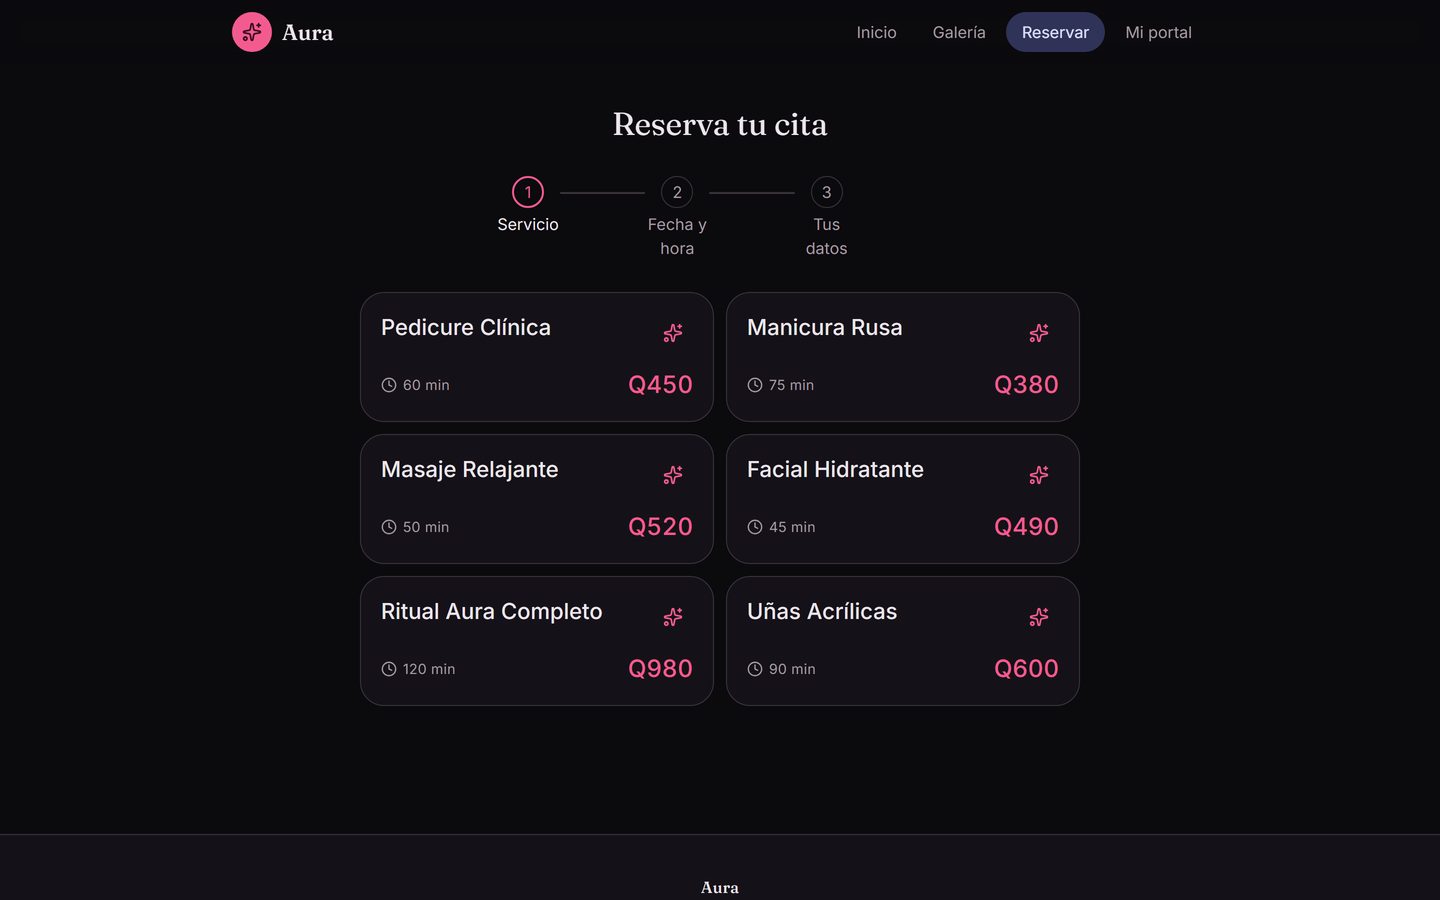Click the Q490 price
The height and width of the screenshot is (900, 1440).
click(x=1026, y=527)
